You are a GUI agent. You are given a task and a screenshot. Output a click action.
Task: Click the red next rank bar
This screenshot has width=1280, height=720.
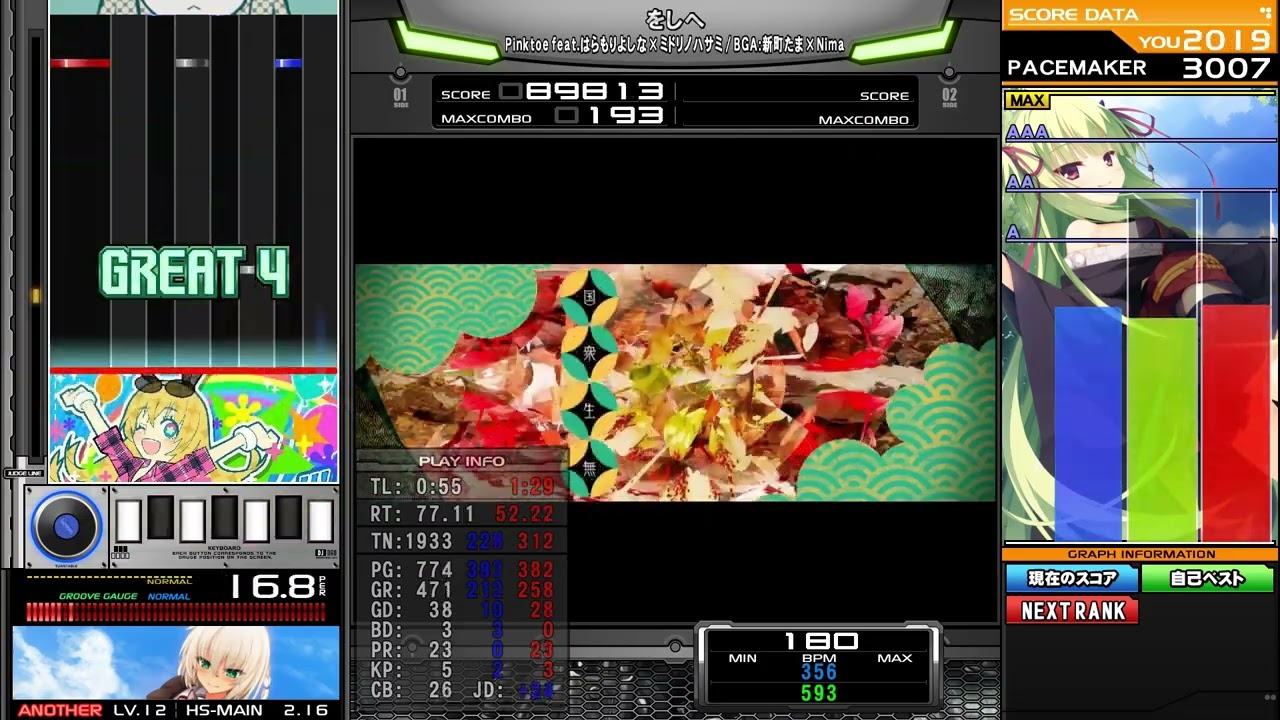click(1236, 424)
